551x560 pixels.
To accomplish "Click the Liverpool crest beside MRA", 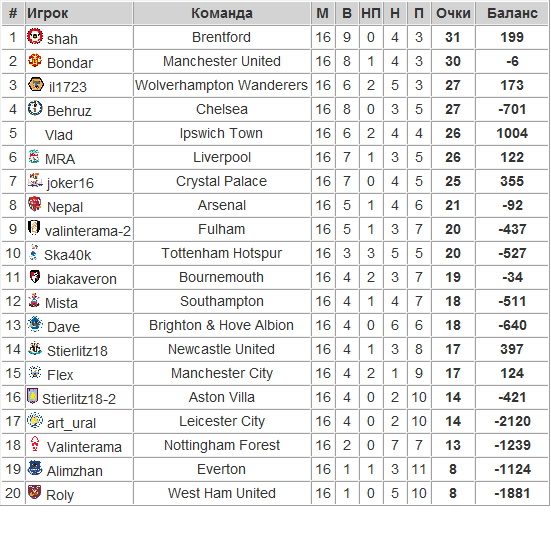I will (34, 156).
